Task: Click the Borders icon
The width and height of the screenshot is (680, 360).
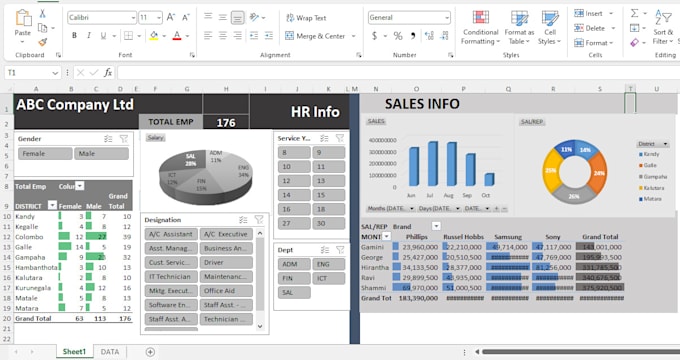Action: [x=128, y=36]
